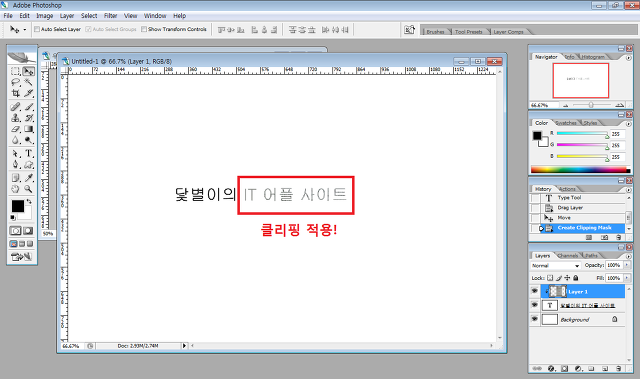640x379 pixels.
Task: Click the foreground color swatch in toolbox
Action: click(17, 206)
